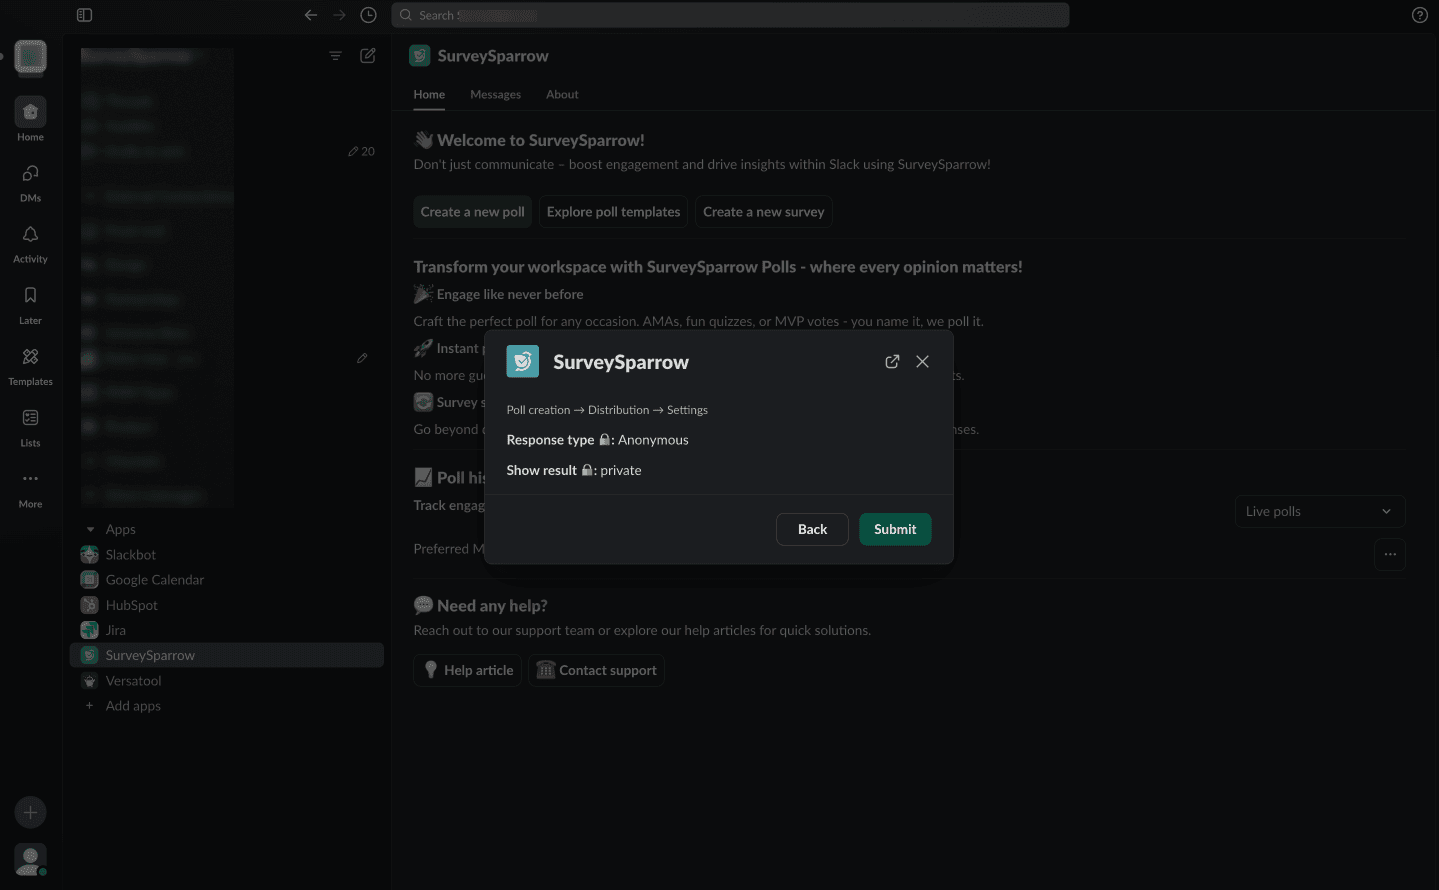
Task: Open the history clock icon
Action: [x=368, y=15]
